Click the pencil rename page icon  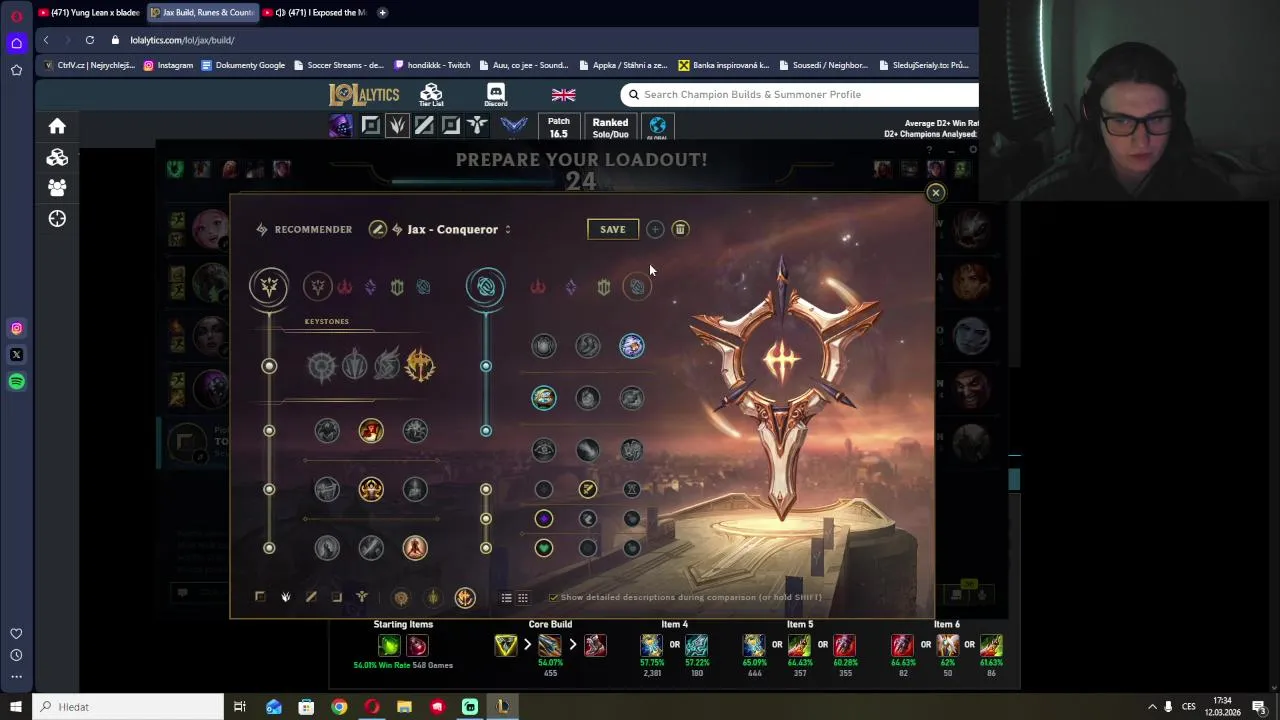[377, 229]
